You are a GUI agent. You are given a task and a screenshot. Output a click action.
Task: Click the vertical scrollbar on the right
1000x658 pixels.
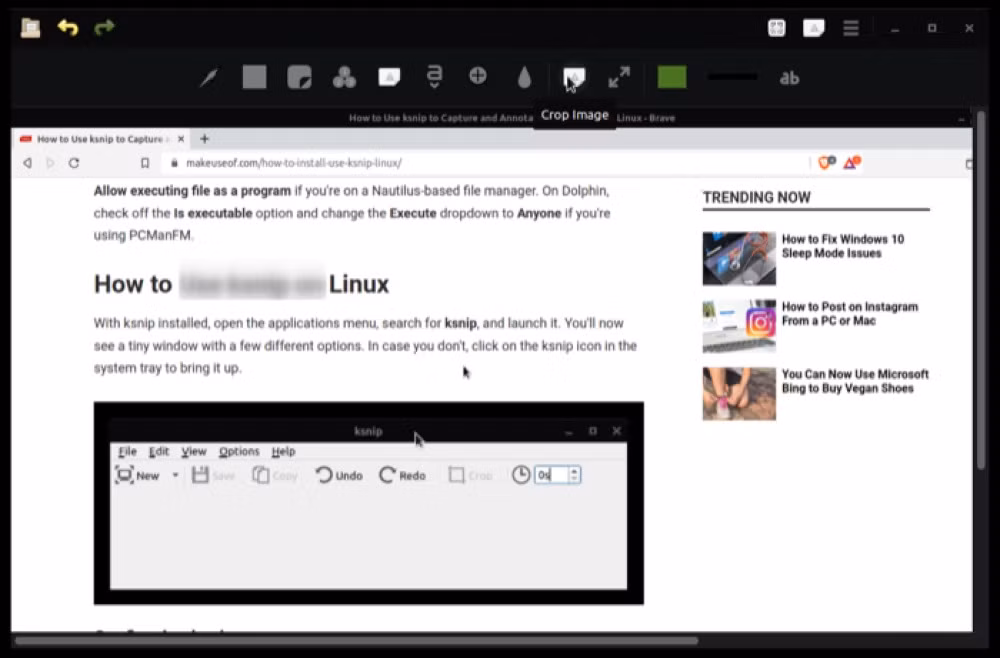(981, 290)
